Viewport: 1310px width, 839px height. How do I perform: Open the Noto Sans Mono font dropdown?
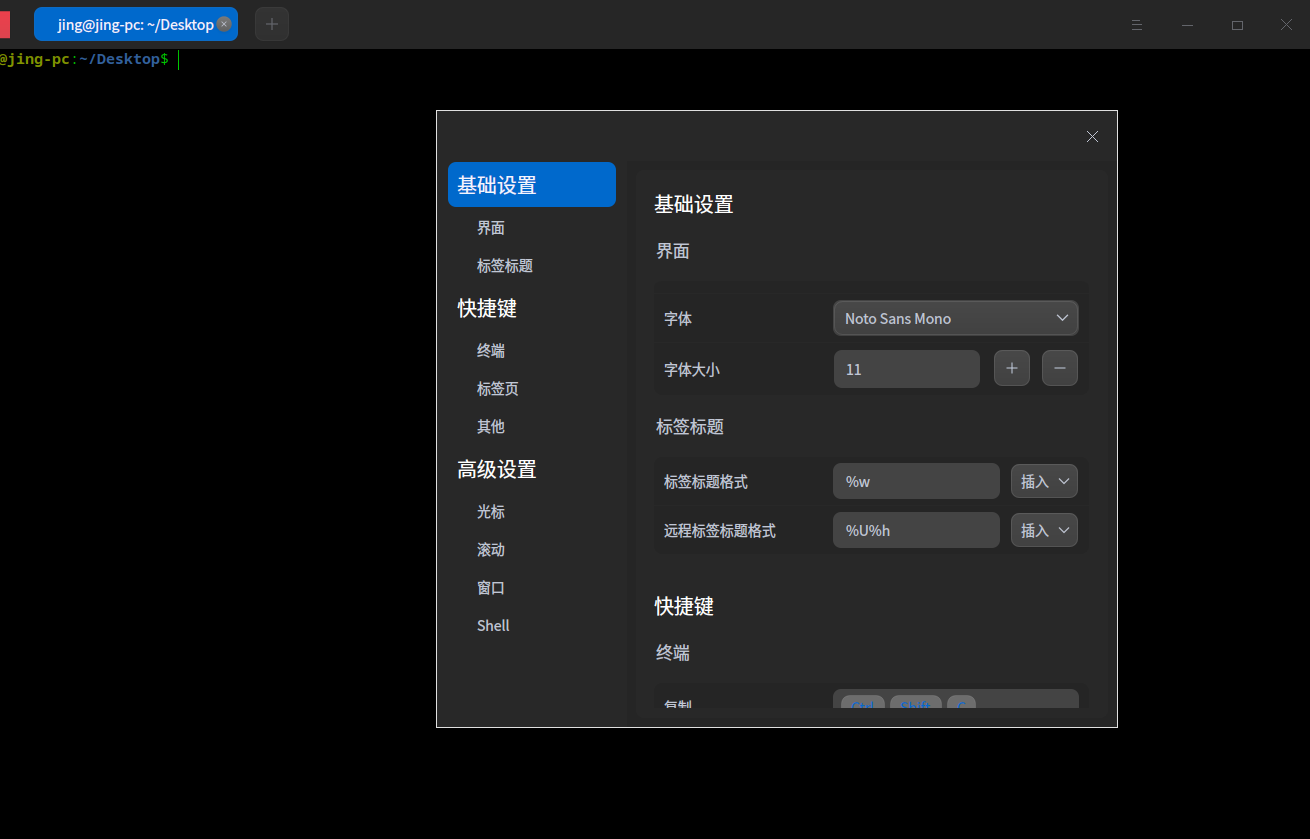[955, 318]
